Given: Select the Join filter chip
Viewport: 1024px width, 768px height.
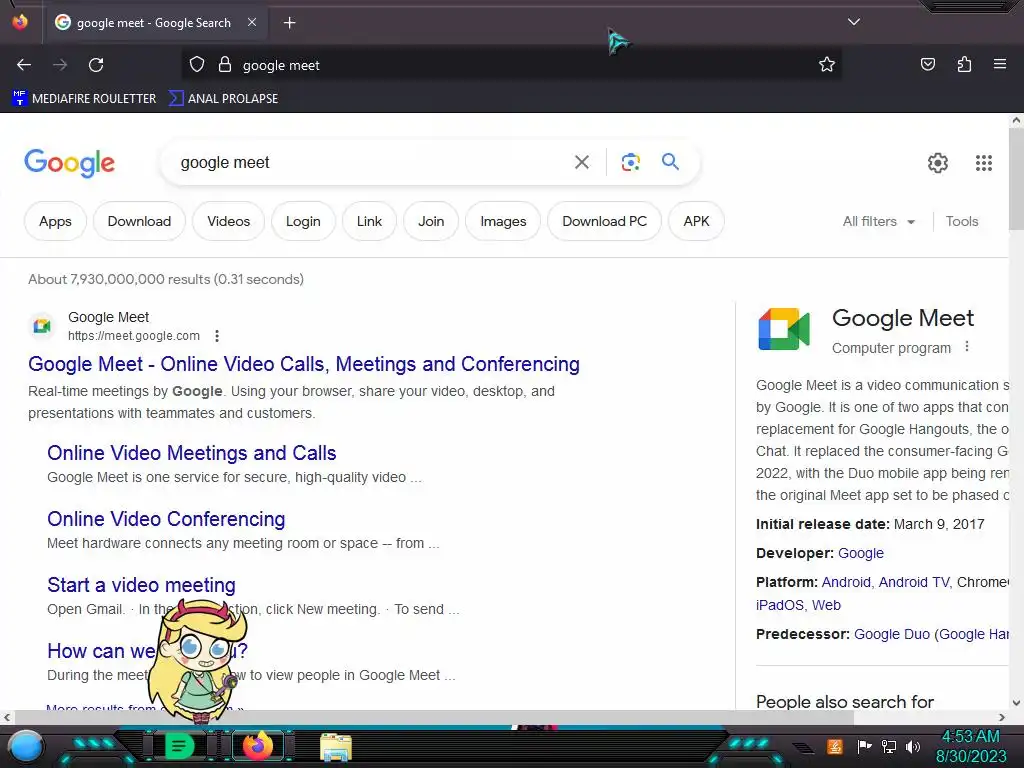Looking at the screenshot, I should point(431,221).
